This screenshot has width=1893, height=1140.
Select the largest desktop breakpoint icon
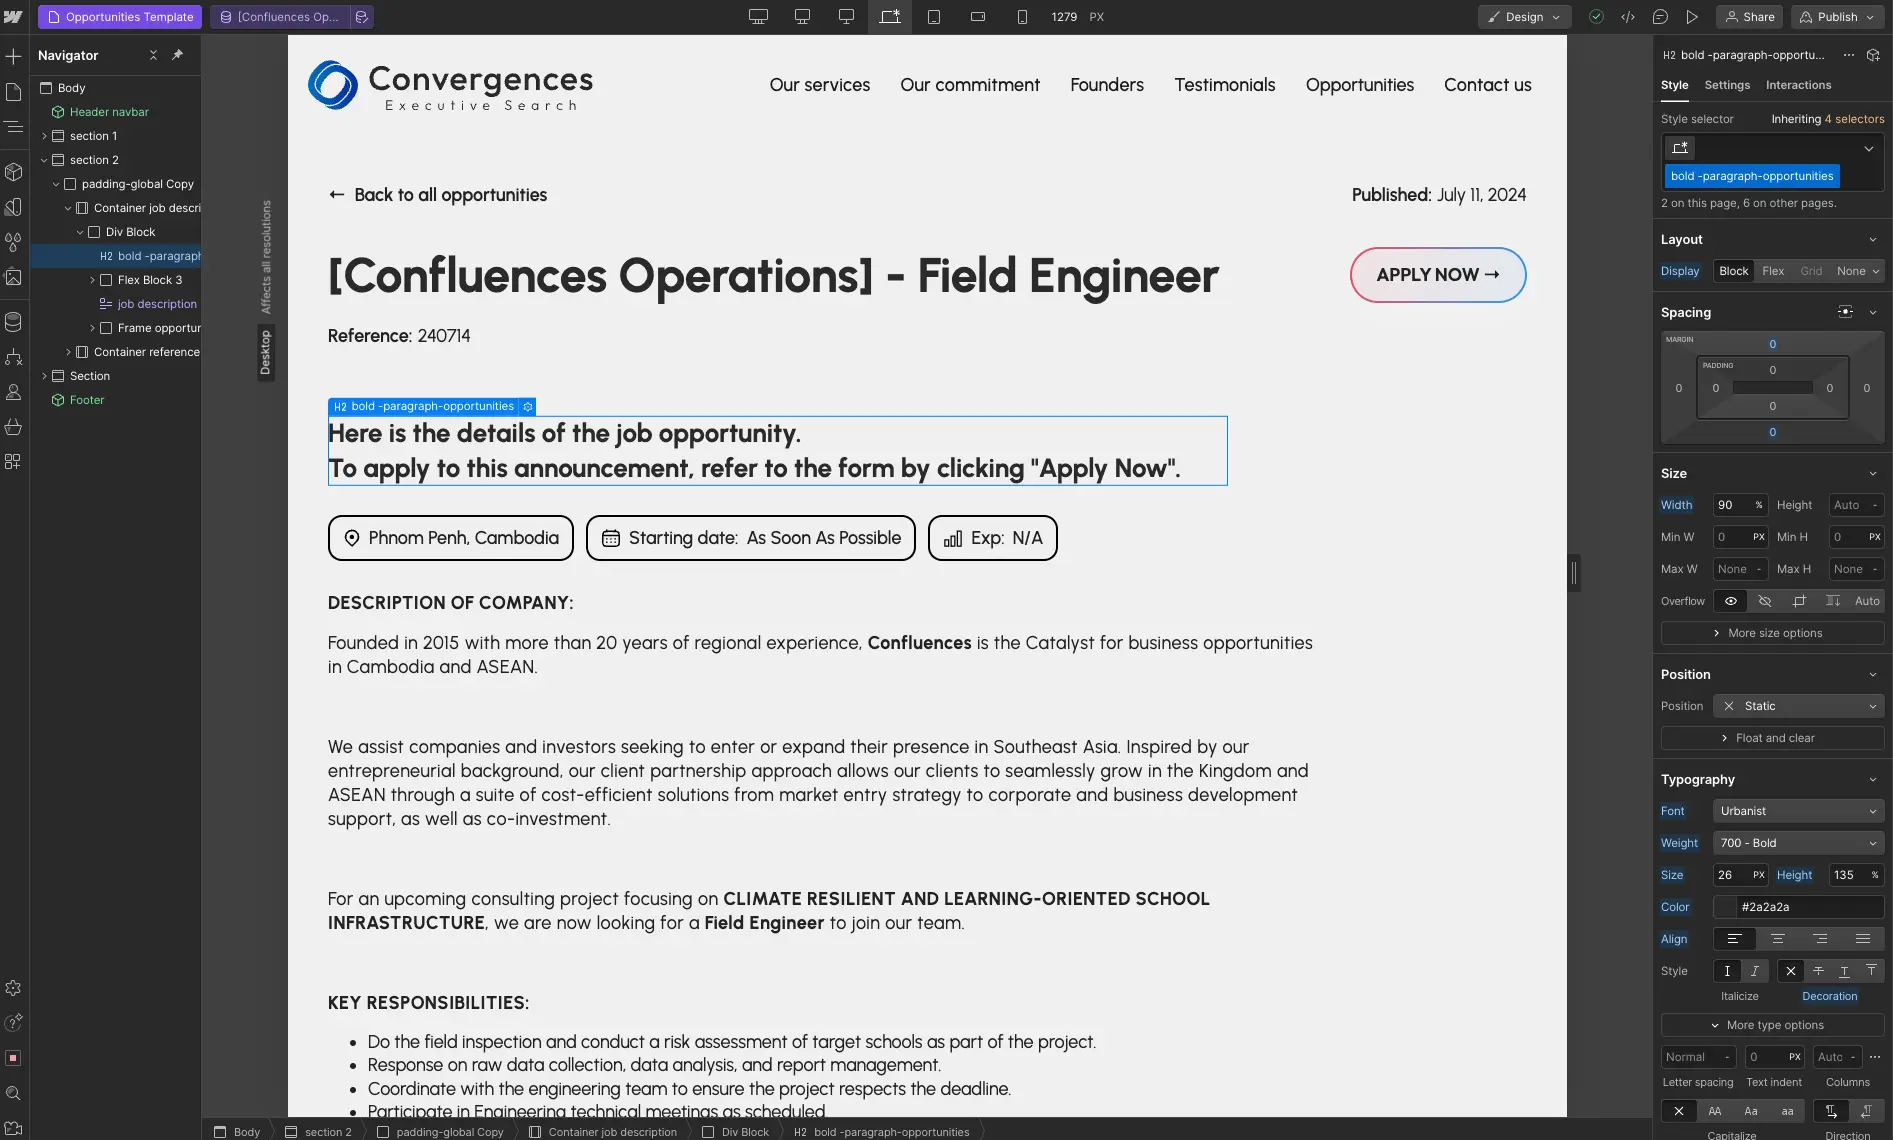(759, 17)
